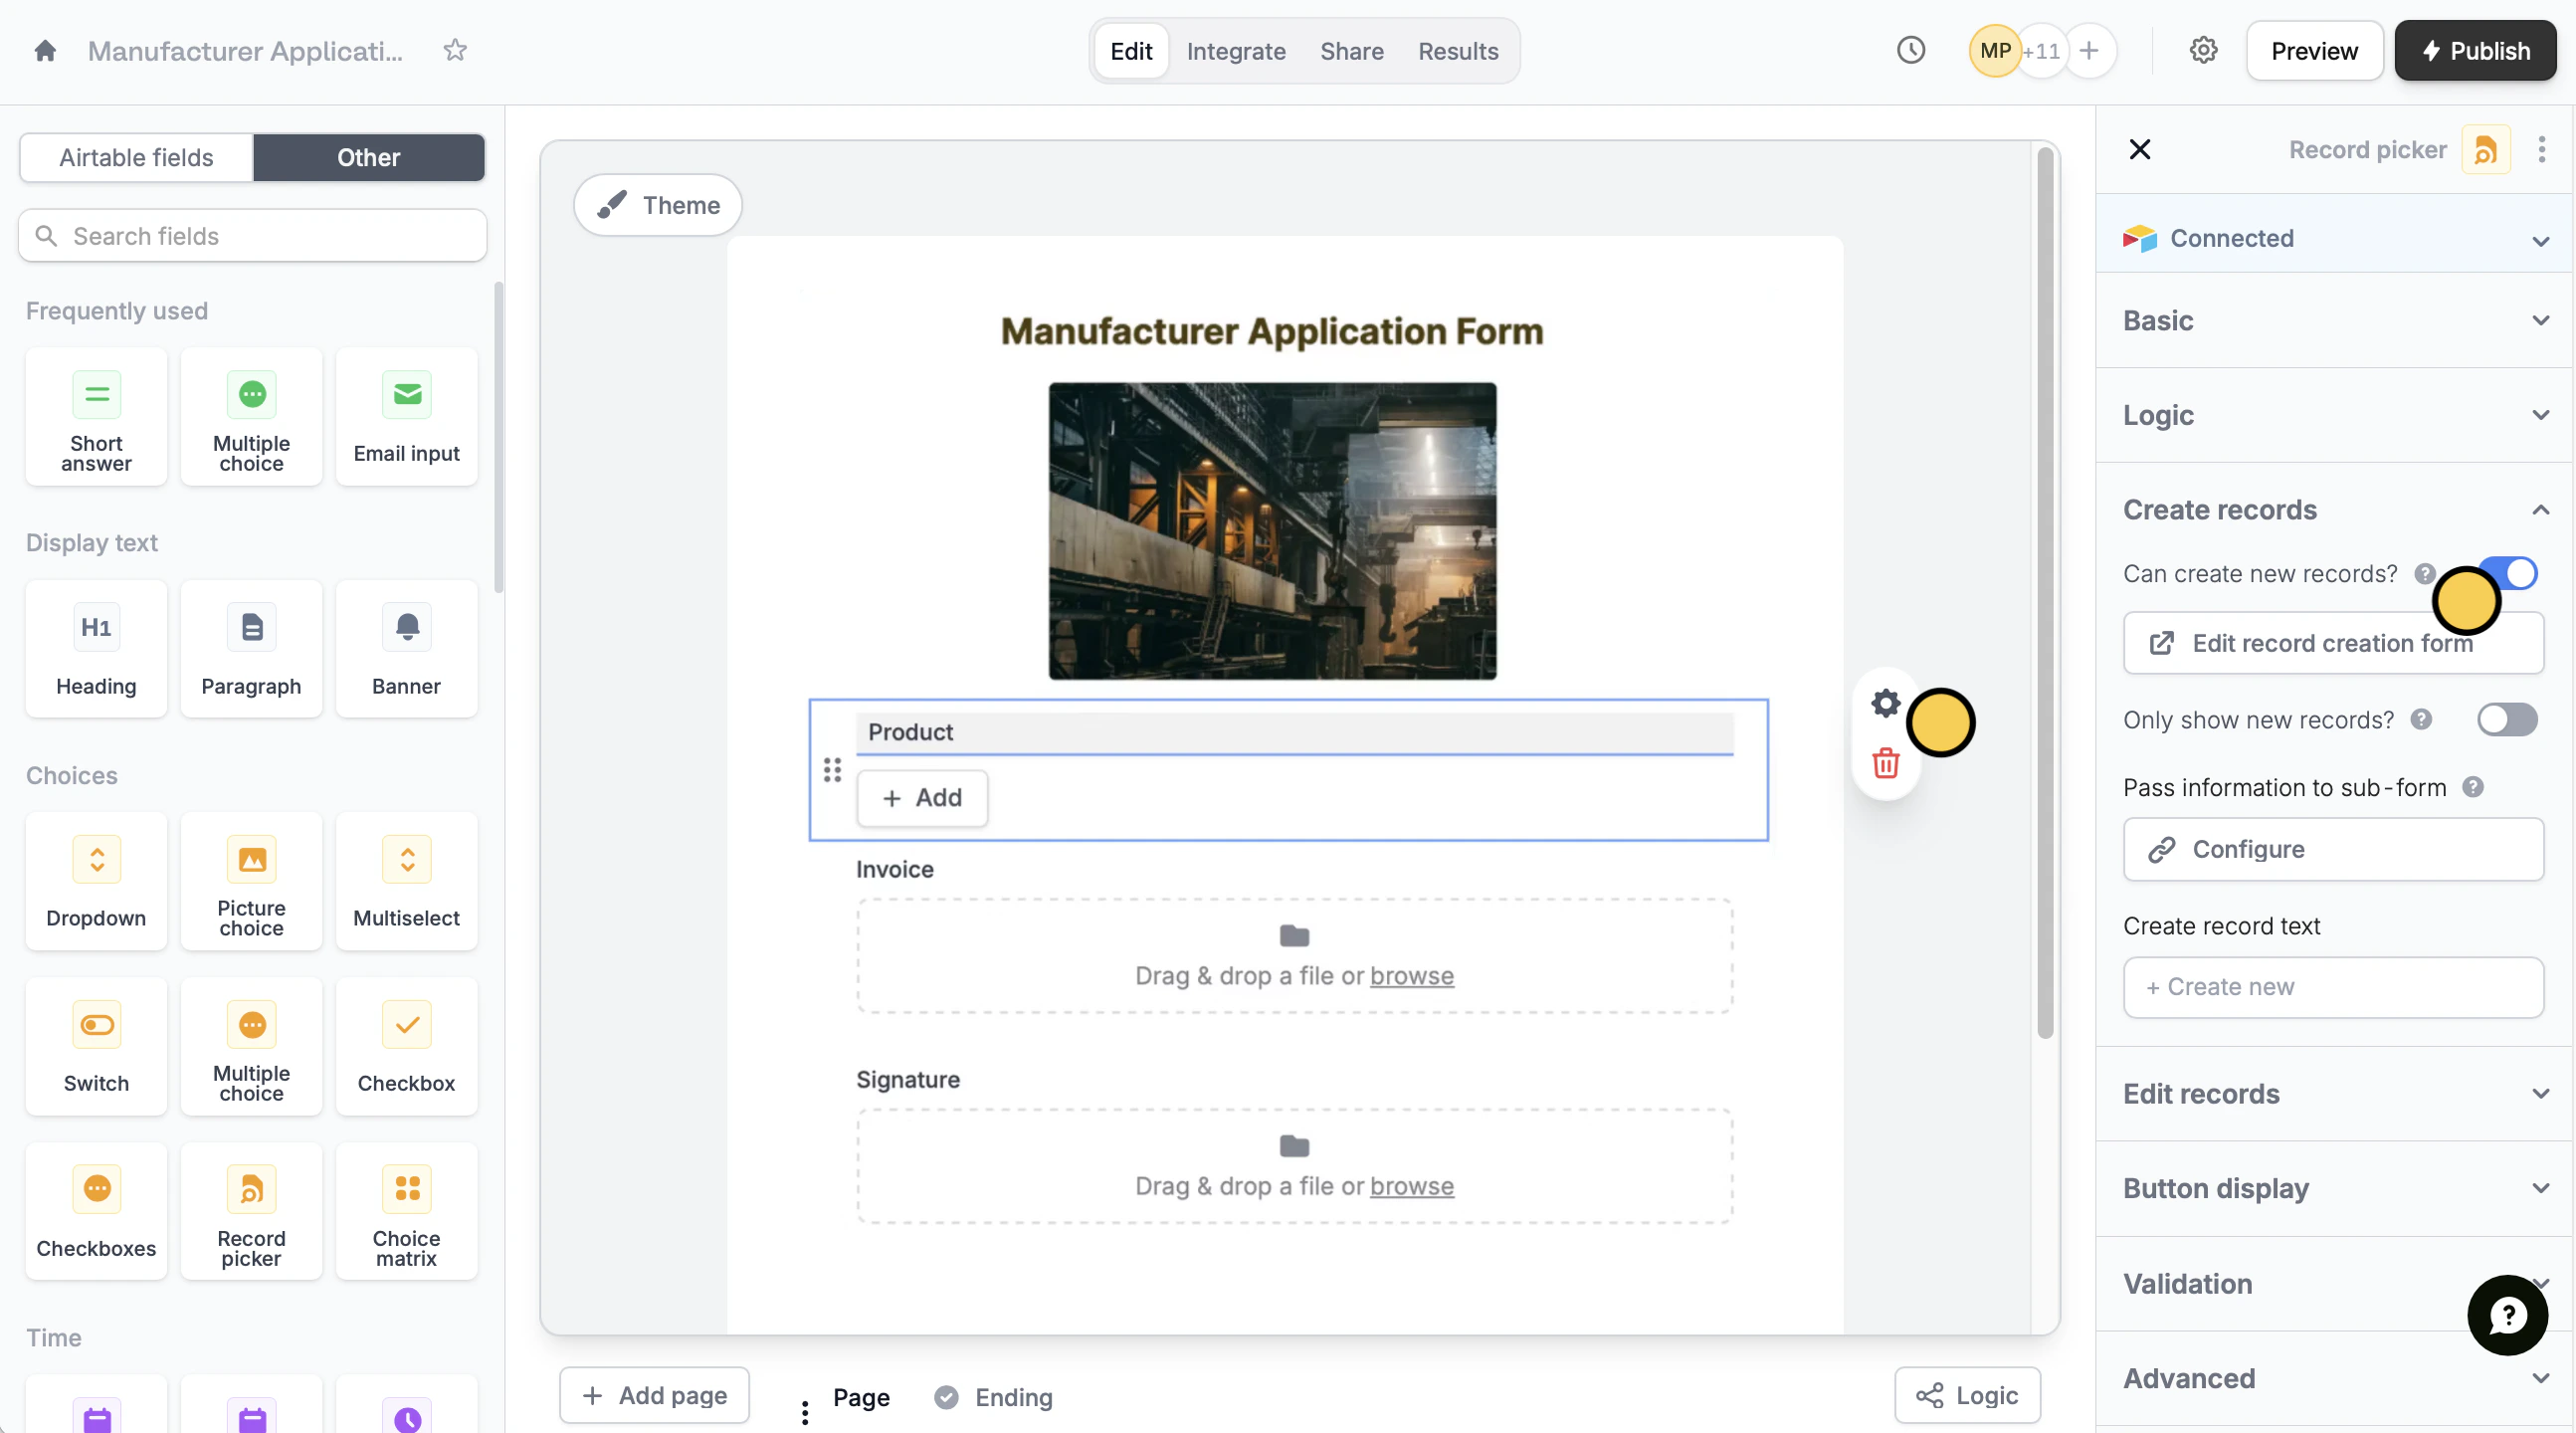Open the version history clock icon
The image size is (2576, 1433).
pyautogui.click(x=1910, y=51)
